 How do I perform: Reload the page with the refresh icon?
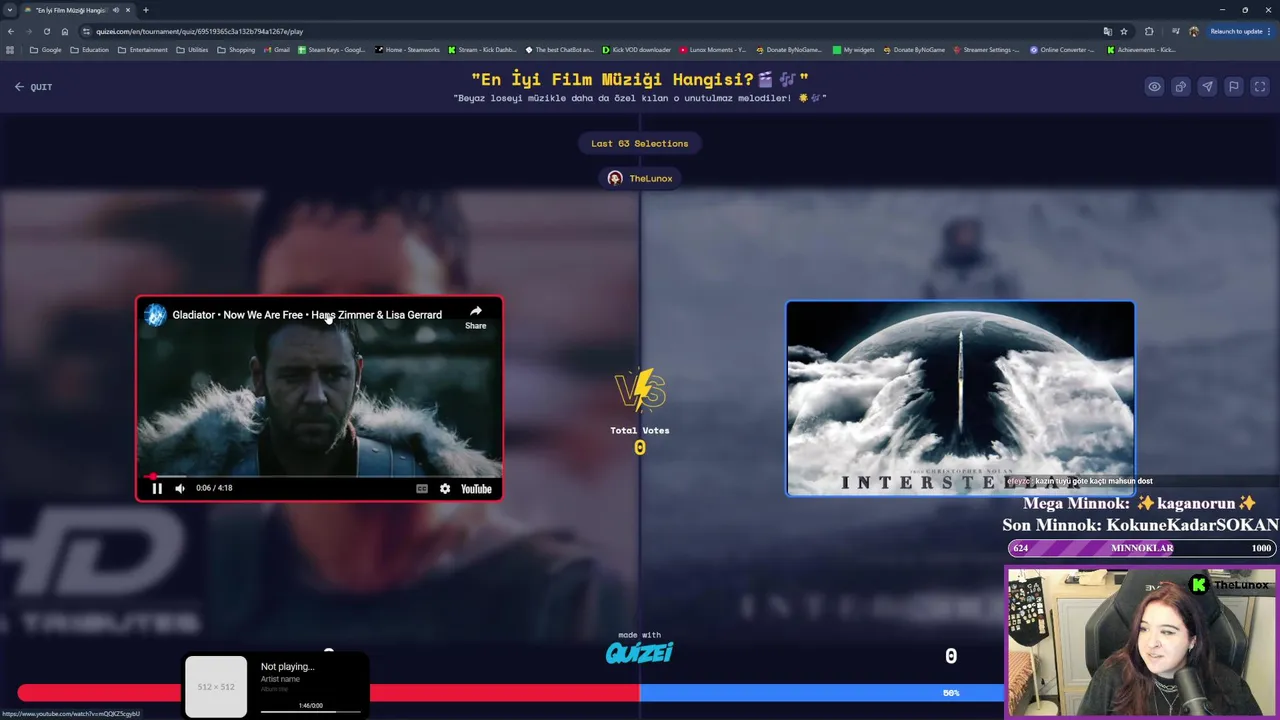click(x=46, y=31)
